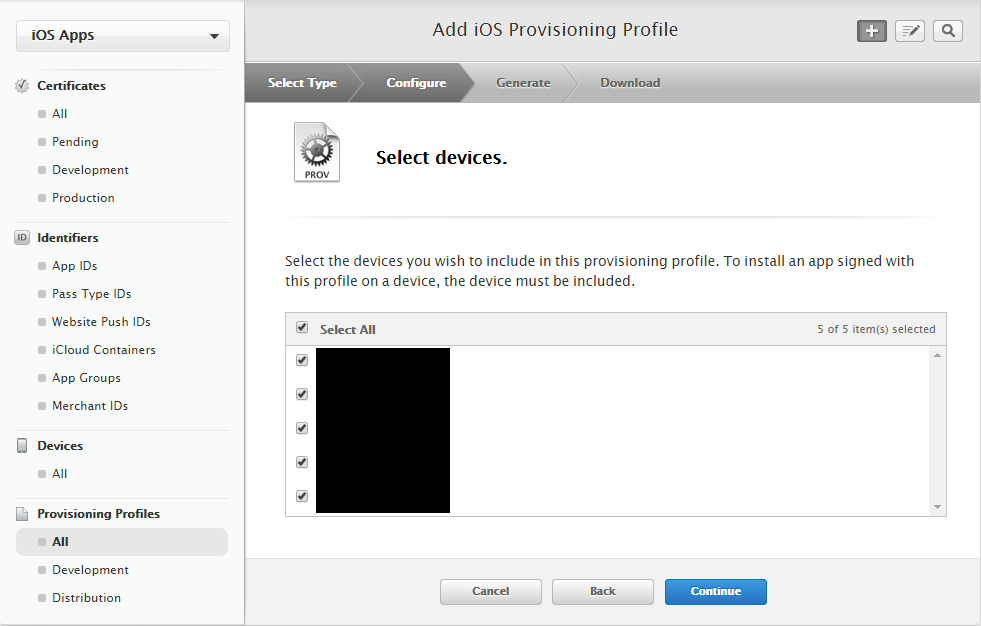This screenshot has height=626, width=981.
Task: Click the Configure step
Action: coord(416,83)
